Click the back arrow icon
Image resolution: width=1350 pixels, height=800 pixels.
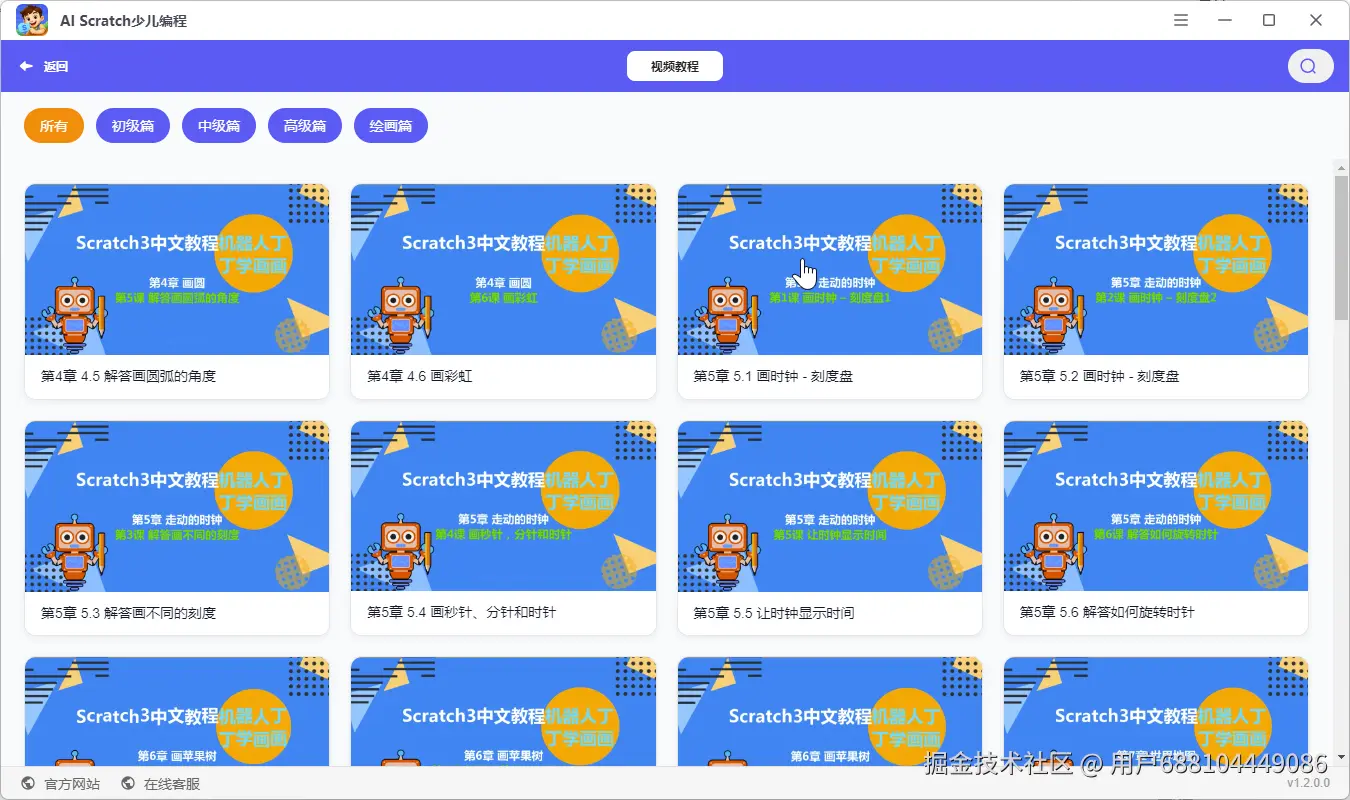[x=26, y=67]
